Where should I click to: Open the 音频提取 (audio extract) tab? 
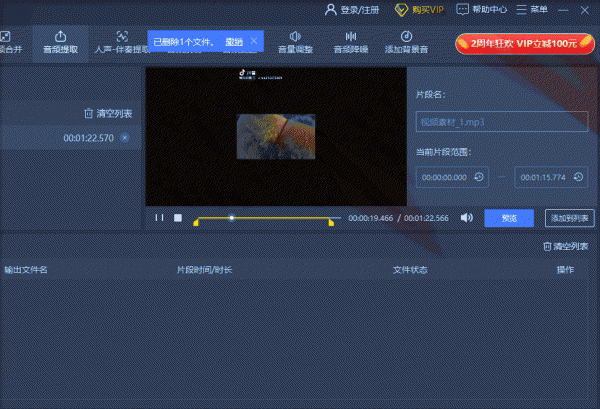60,43
